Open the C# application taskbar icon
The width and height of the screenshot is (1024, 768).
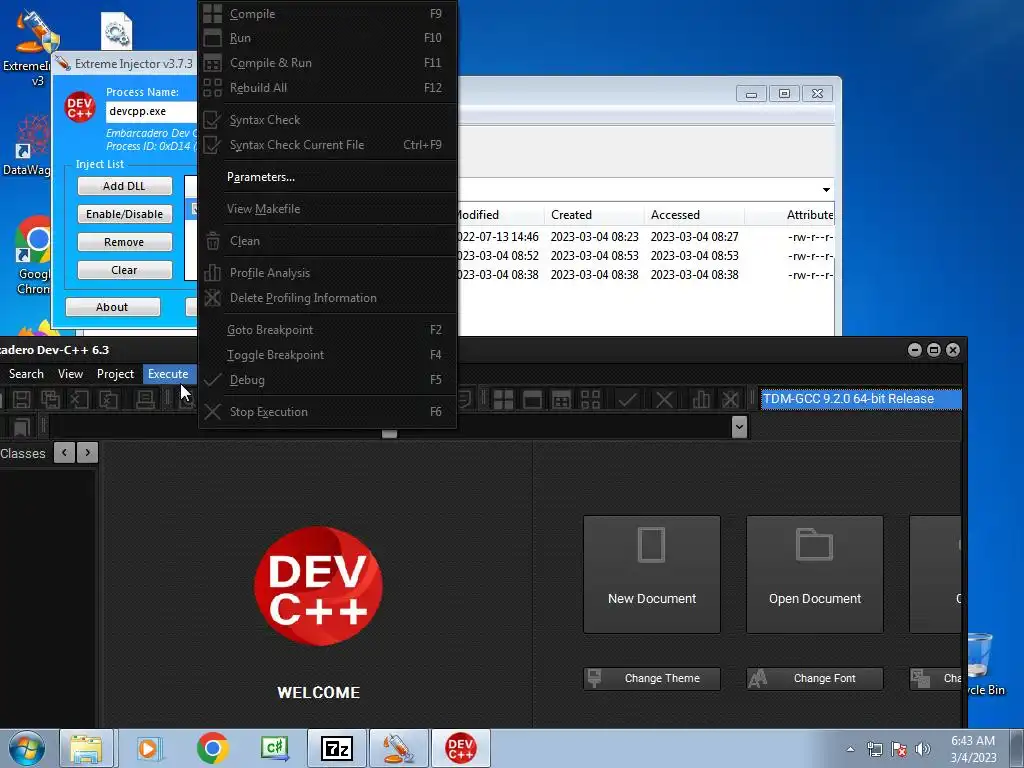275,748
